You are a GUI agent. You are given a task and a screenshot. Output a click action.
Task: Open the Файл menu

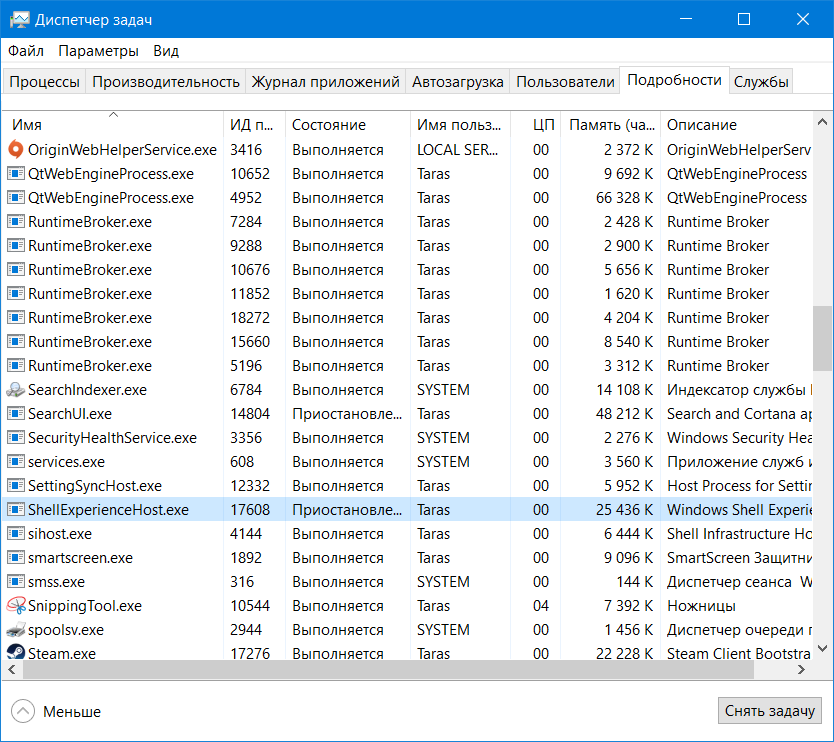point(26,51)
